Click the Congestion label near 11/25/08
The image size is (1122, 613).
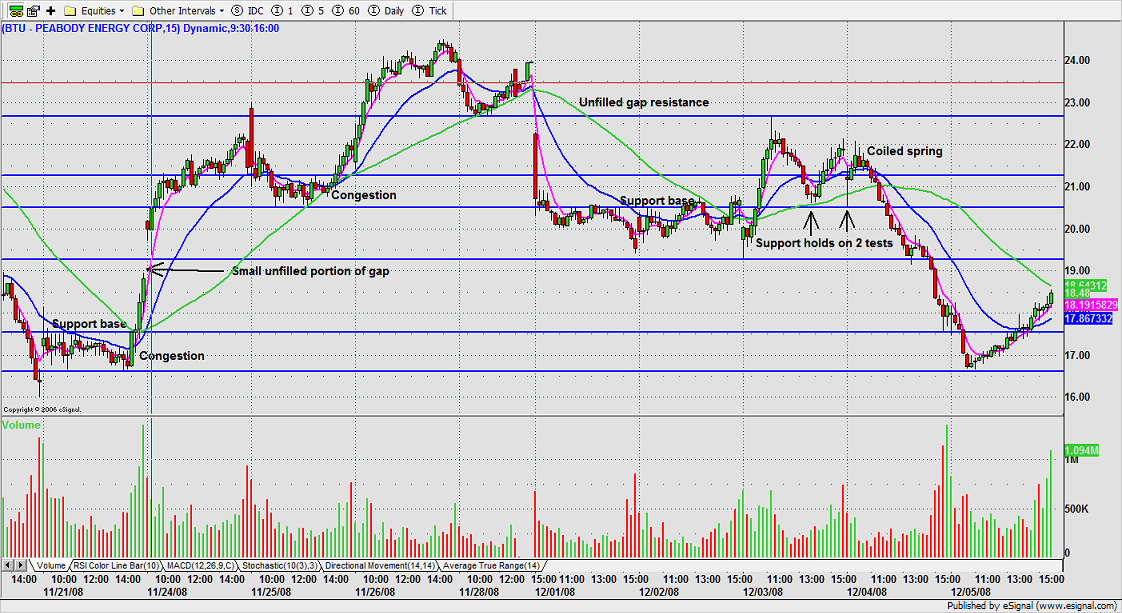[364, 195]
